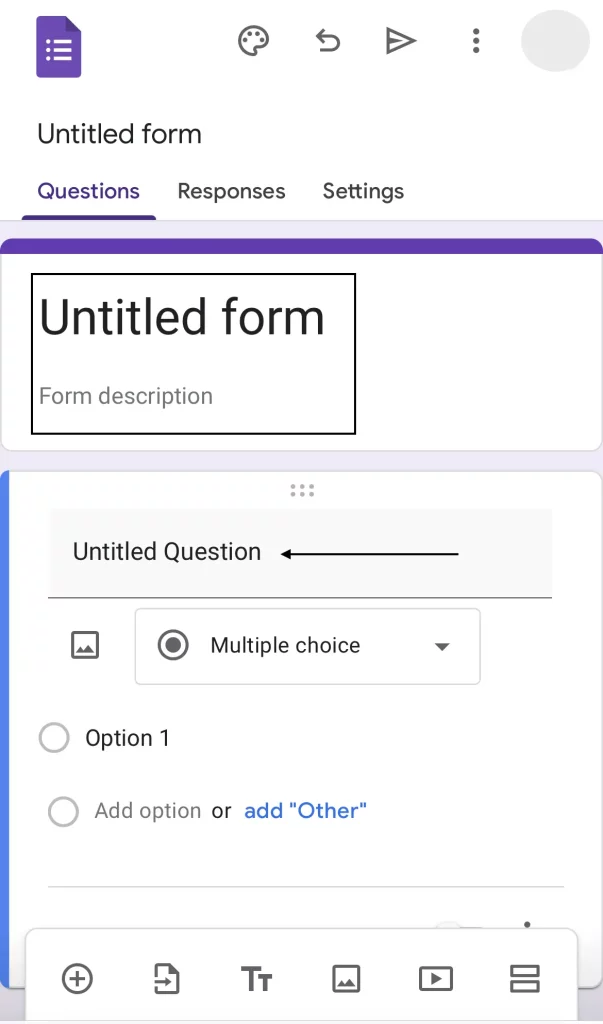Click the Import questions icon

[x=167, y=978]
